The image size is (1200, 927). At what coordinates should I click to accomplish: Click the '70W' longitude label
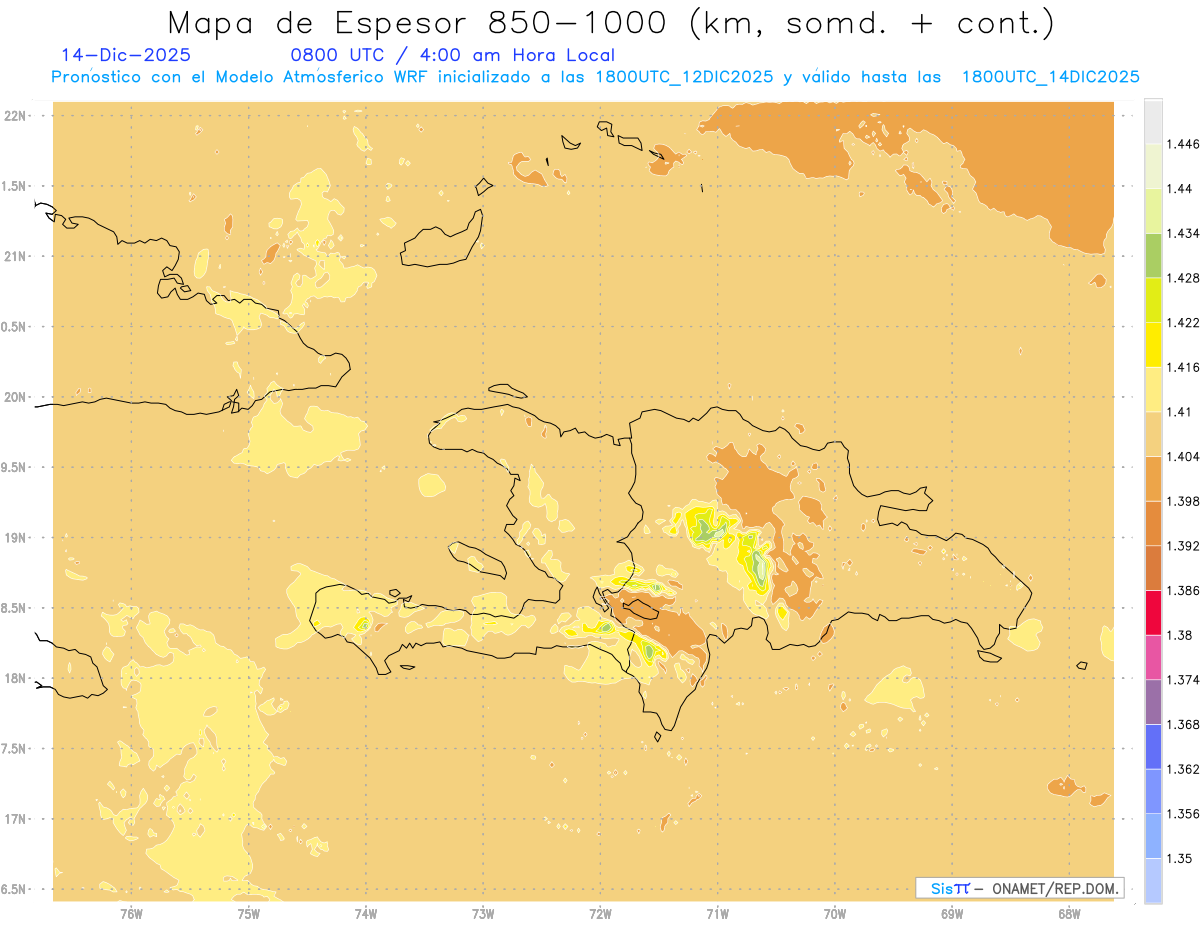tap(835, 913)
